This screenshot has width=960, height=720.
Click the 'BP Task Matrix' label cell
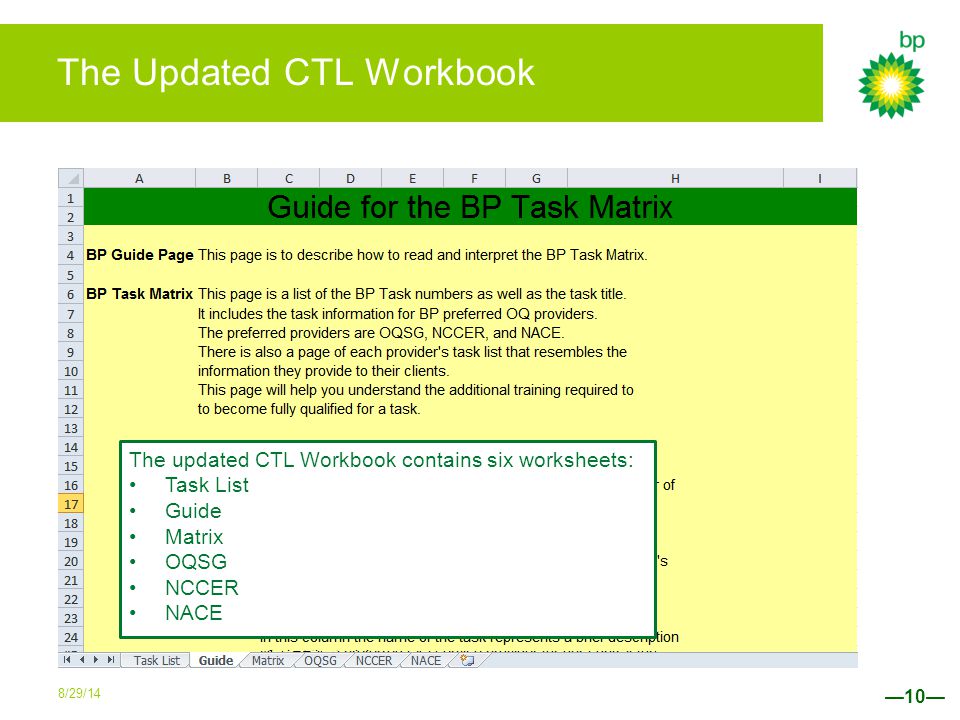tap(140, 294)
